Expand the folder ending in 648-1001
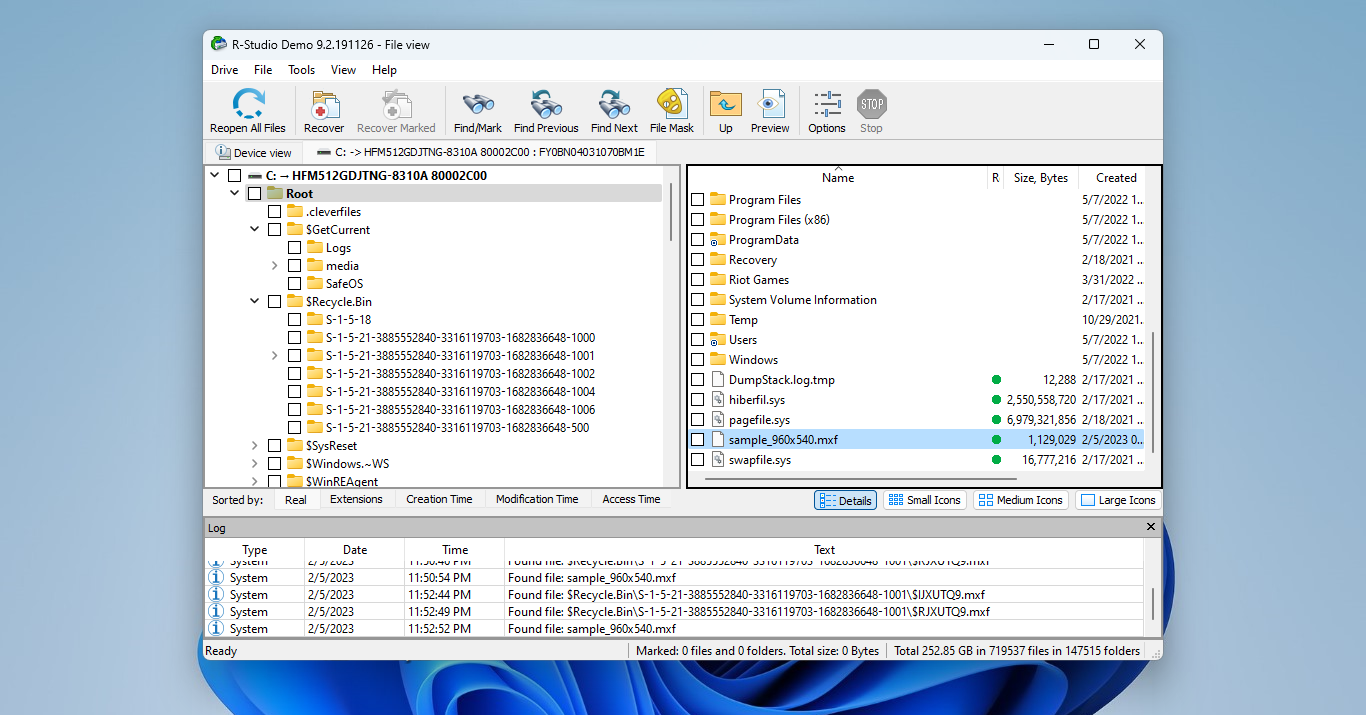 tap(274, 356)
